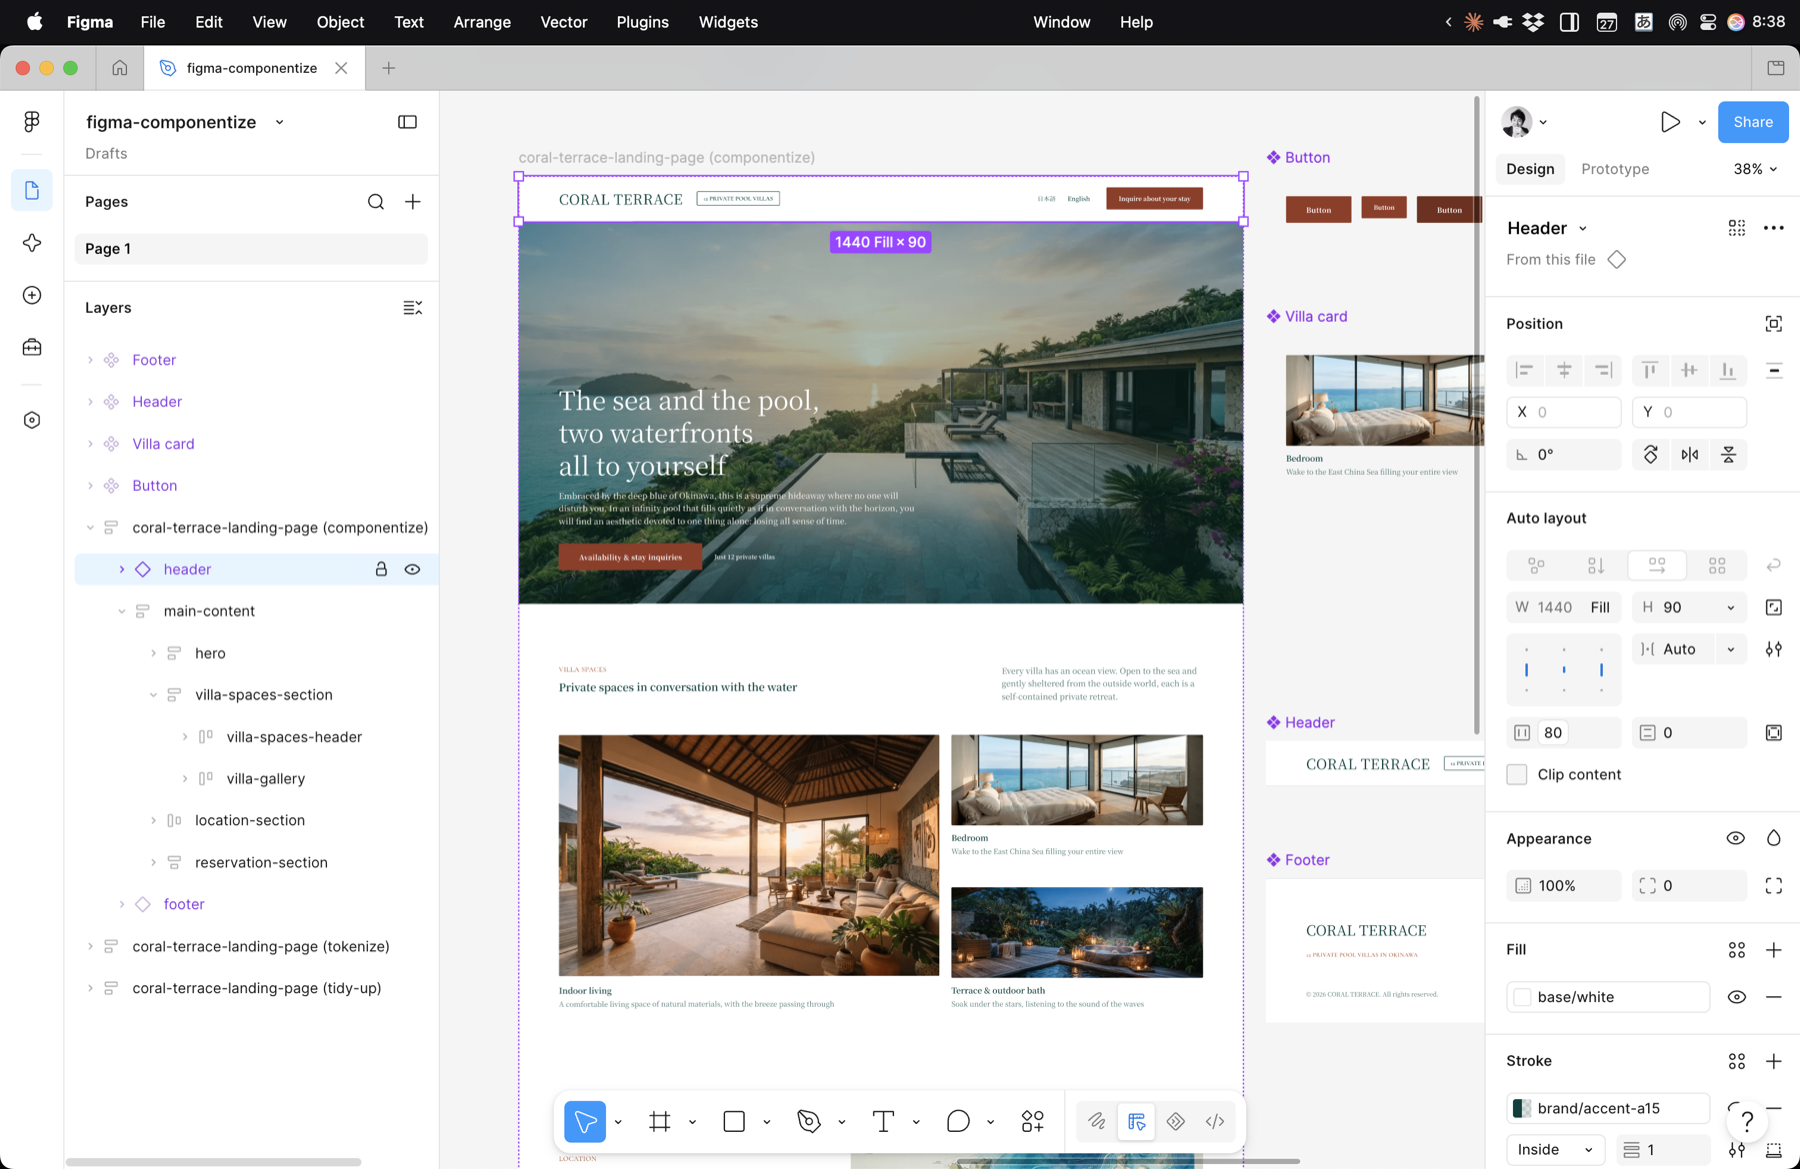This screenshot has width=1800, height=1169.
Task: Select the footer instance layer
Action: click(184, 904)
